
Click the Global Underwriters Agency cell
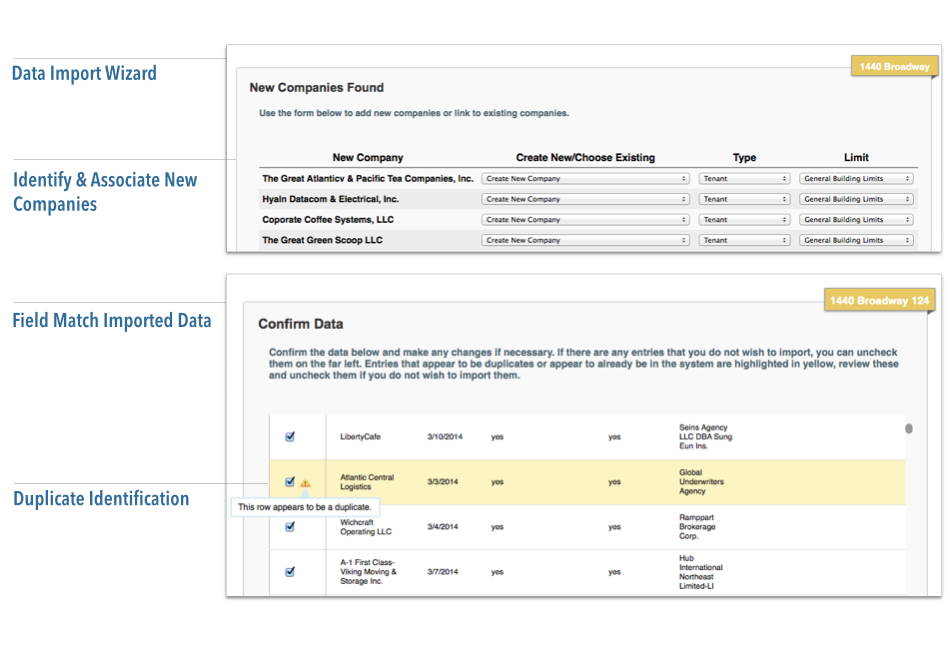(x=701, y=482)
